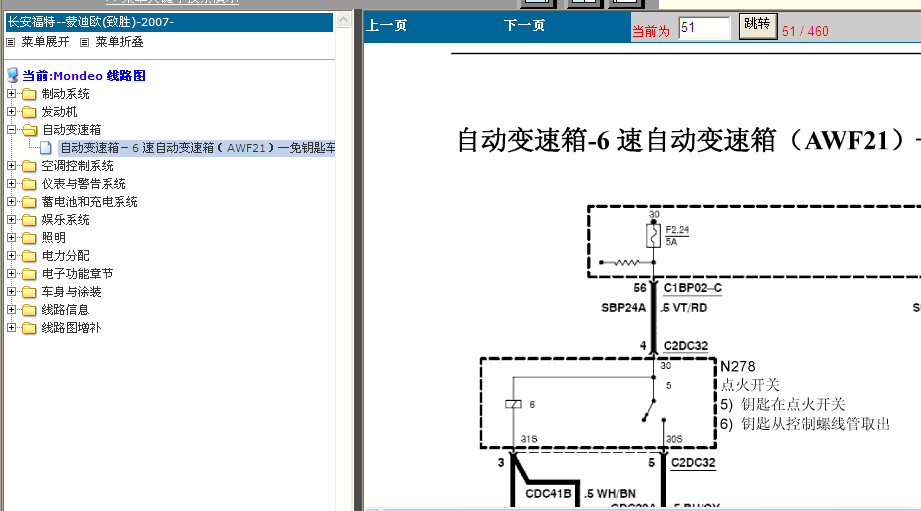Click the Mondeo 线路图 root icon
The width and height of the screenshot is (921, 511).
[x=12, y=75]
